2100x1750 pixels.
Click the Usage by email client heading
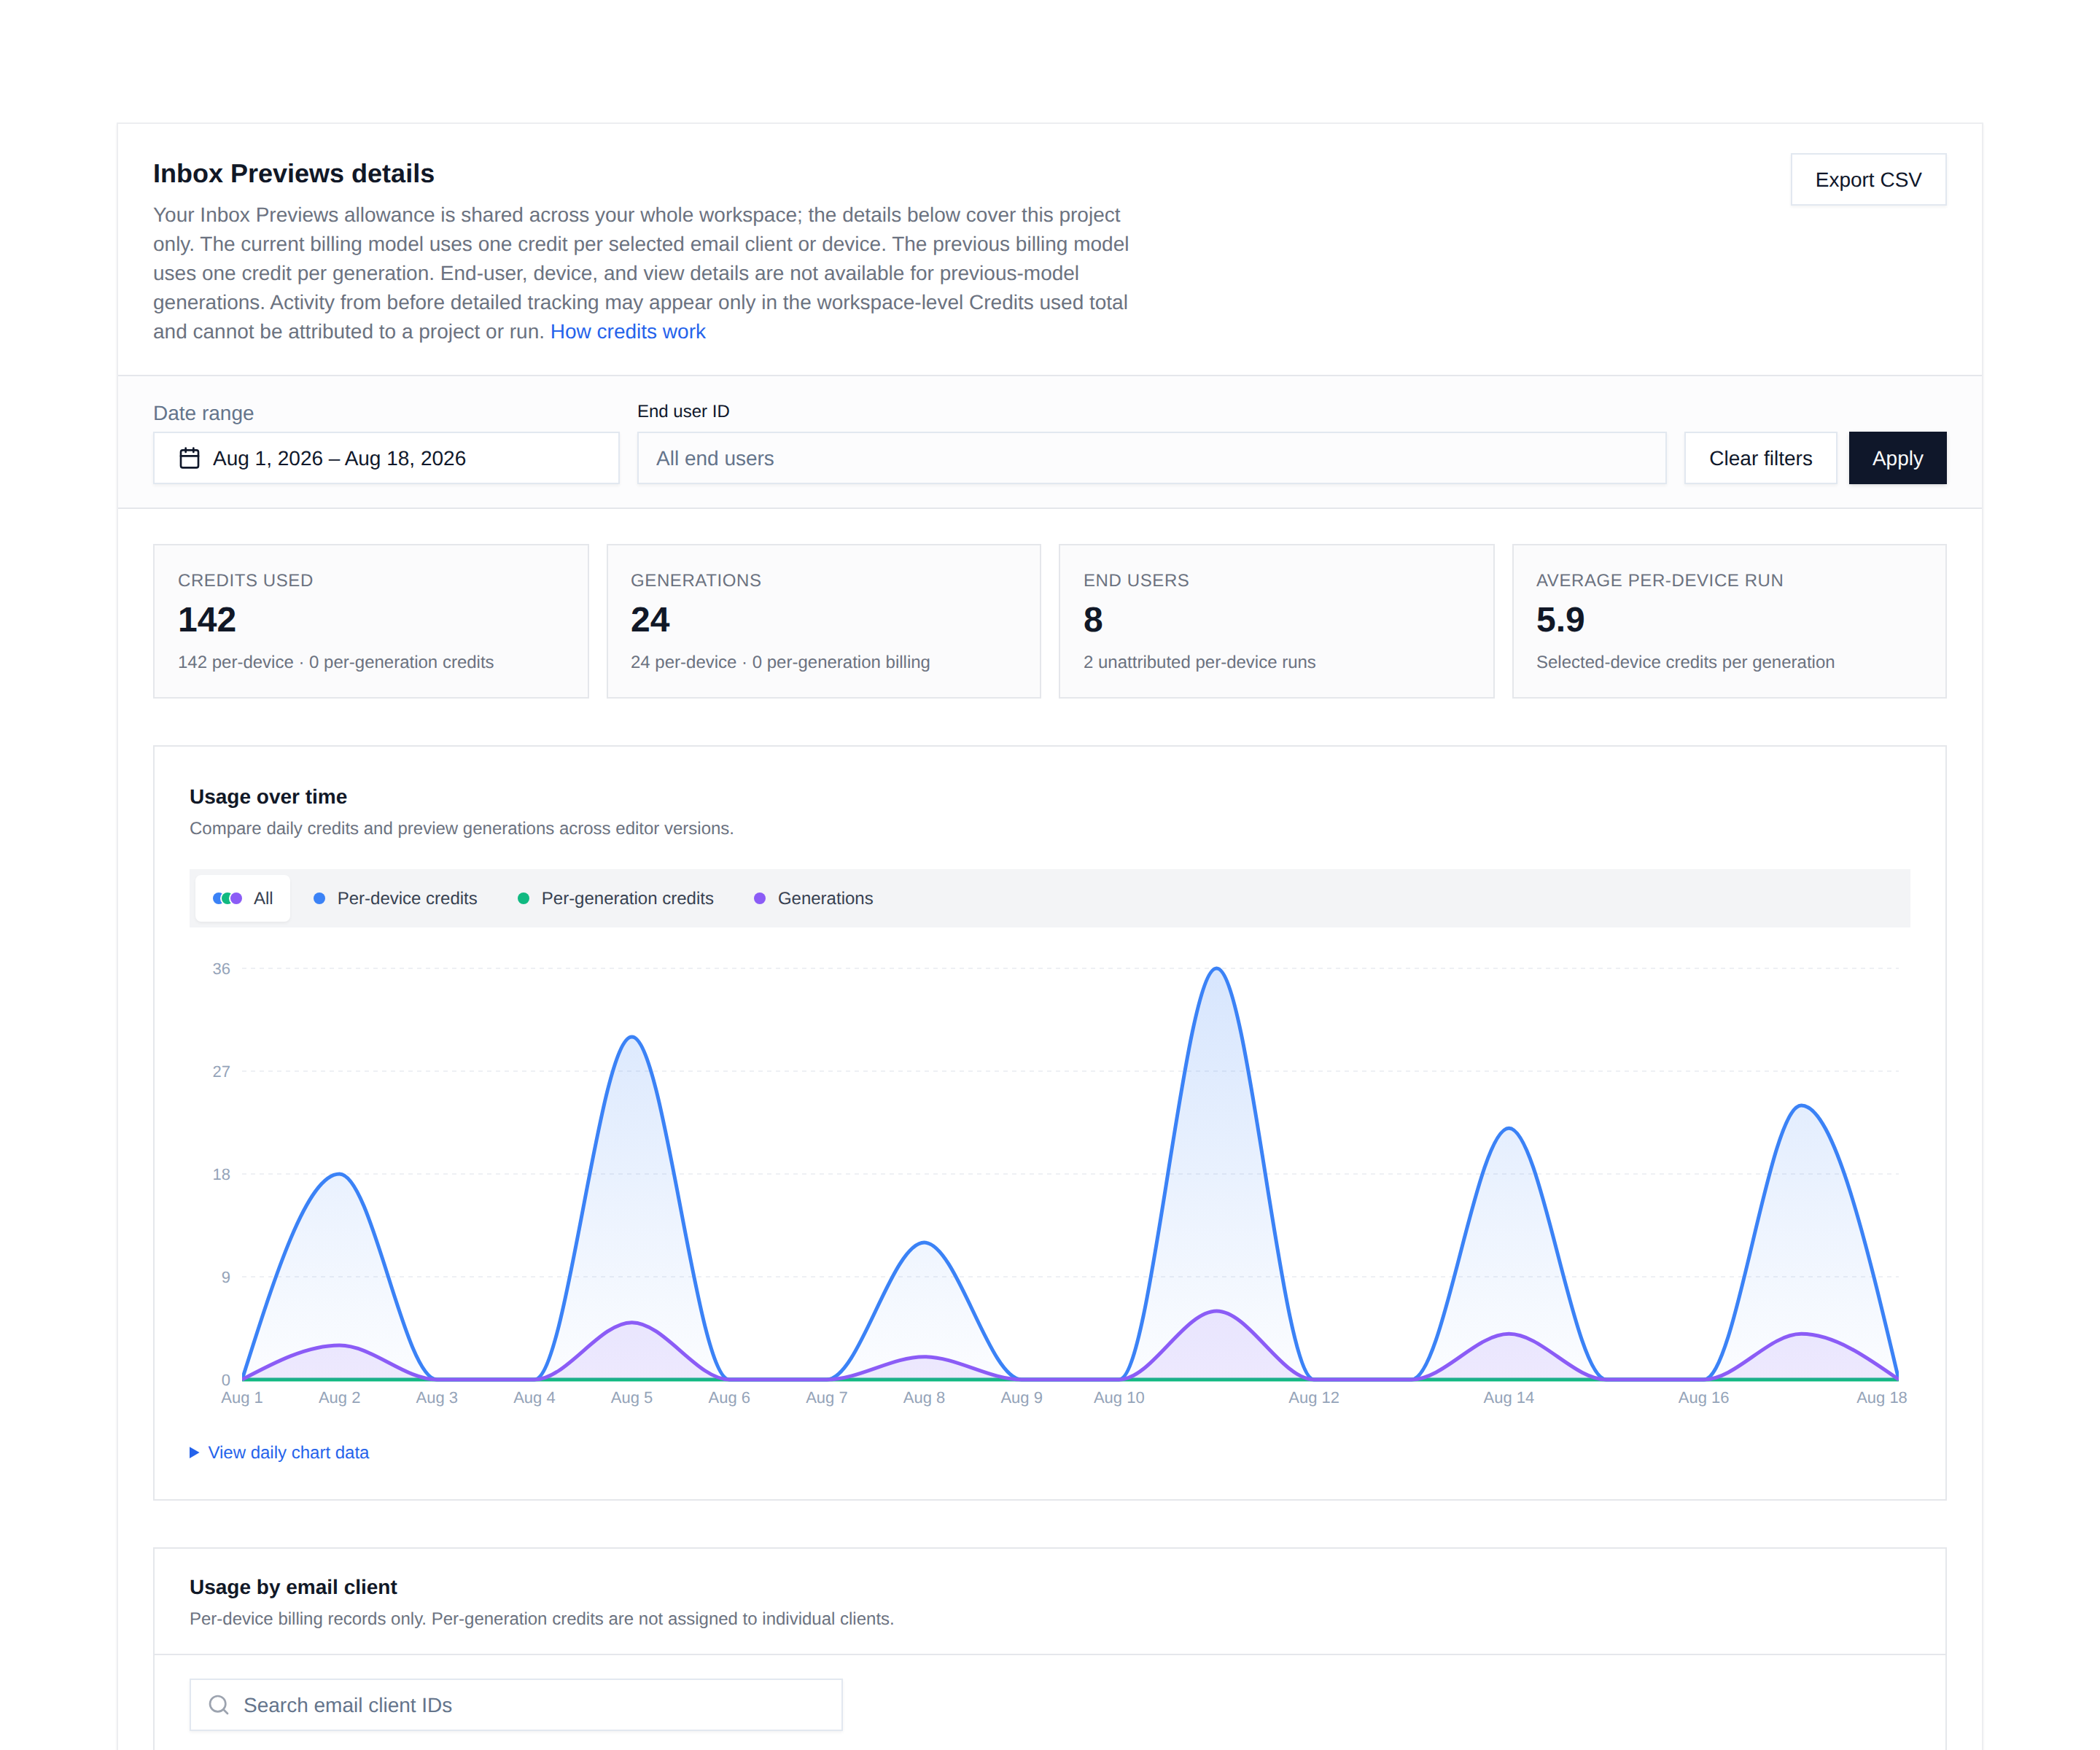click(x=293, y=1587)
